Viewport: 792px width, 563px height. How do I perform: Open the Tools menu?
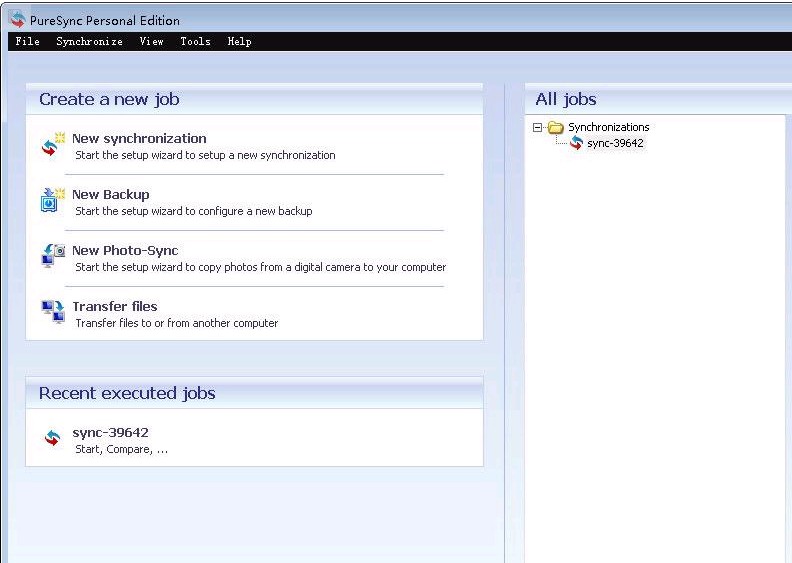pos(195,42)
